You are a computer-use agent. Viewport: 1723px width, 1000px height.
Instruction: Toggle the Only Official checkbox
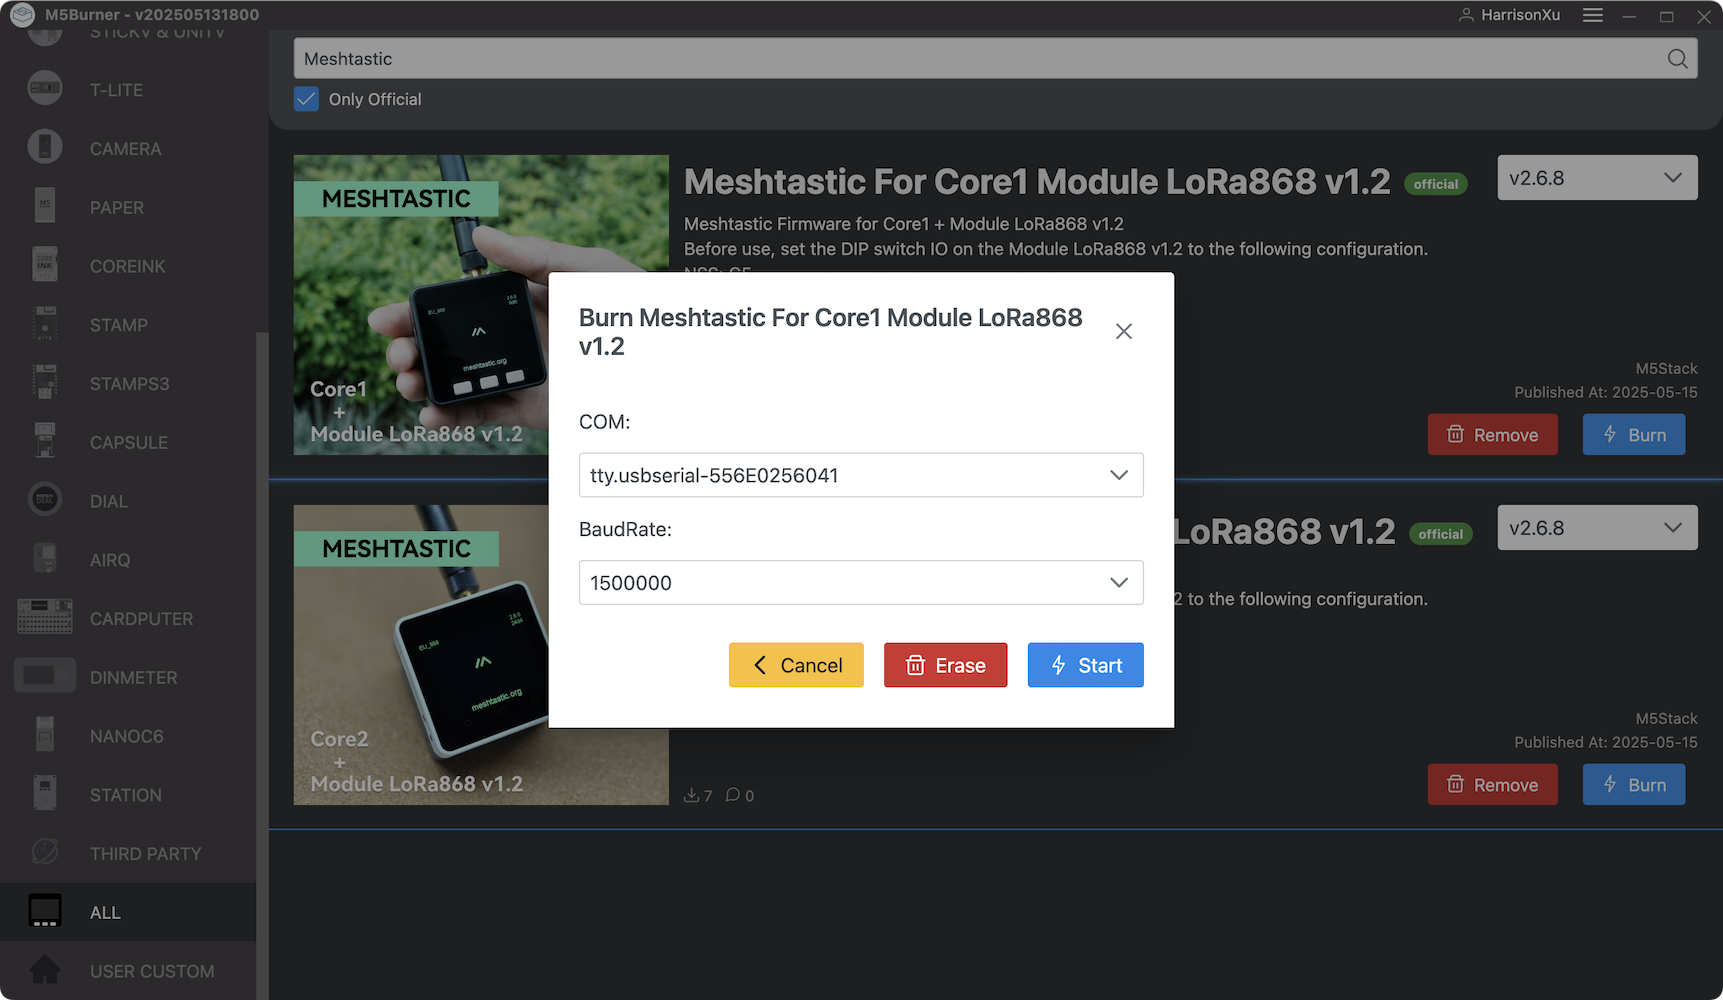306,99
